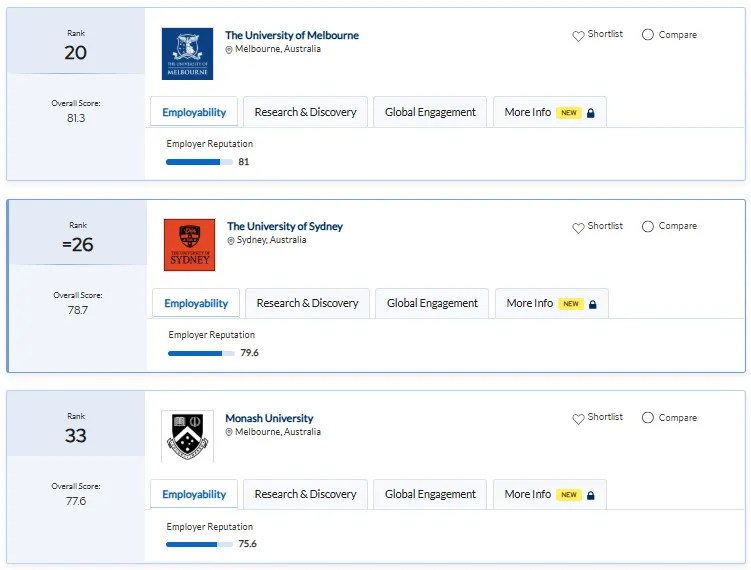Open The University of Sydney link
This screenshot has height=570, width=751.
point(285,226)
